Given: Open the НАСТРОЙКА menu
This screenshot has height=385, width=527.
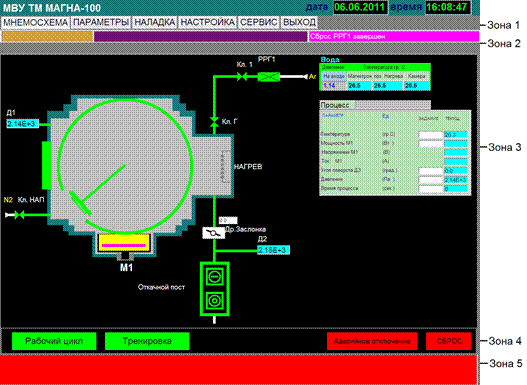Looking at the screenshot, I should tap(207, 23).
